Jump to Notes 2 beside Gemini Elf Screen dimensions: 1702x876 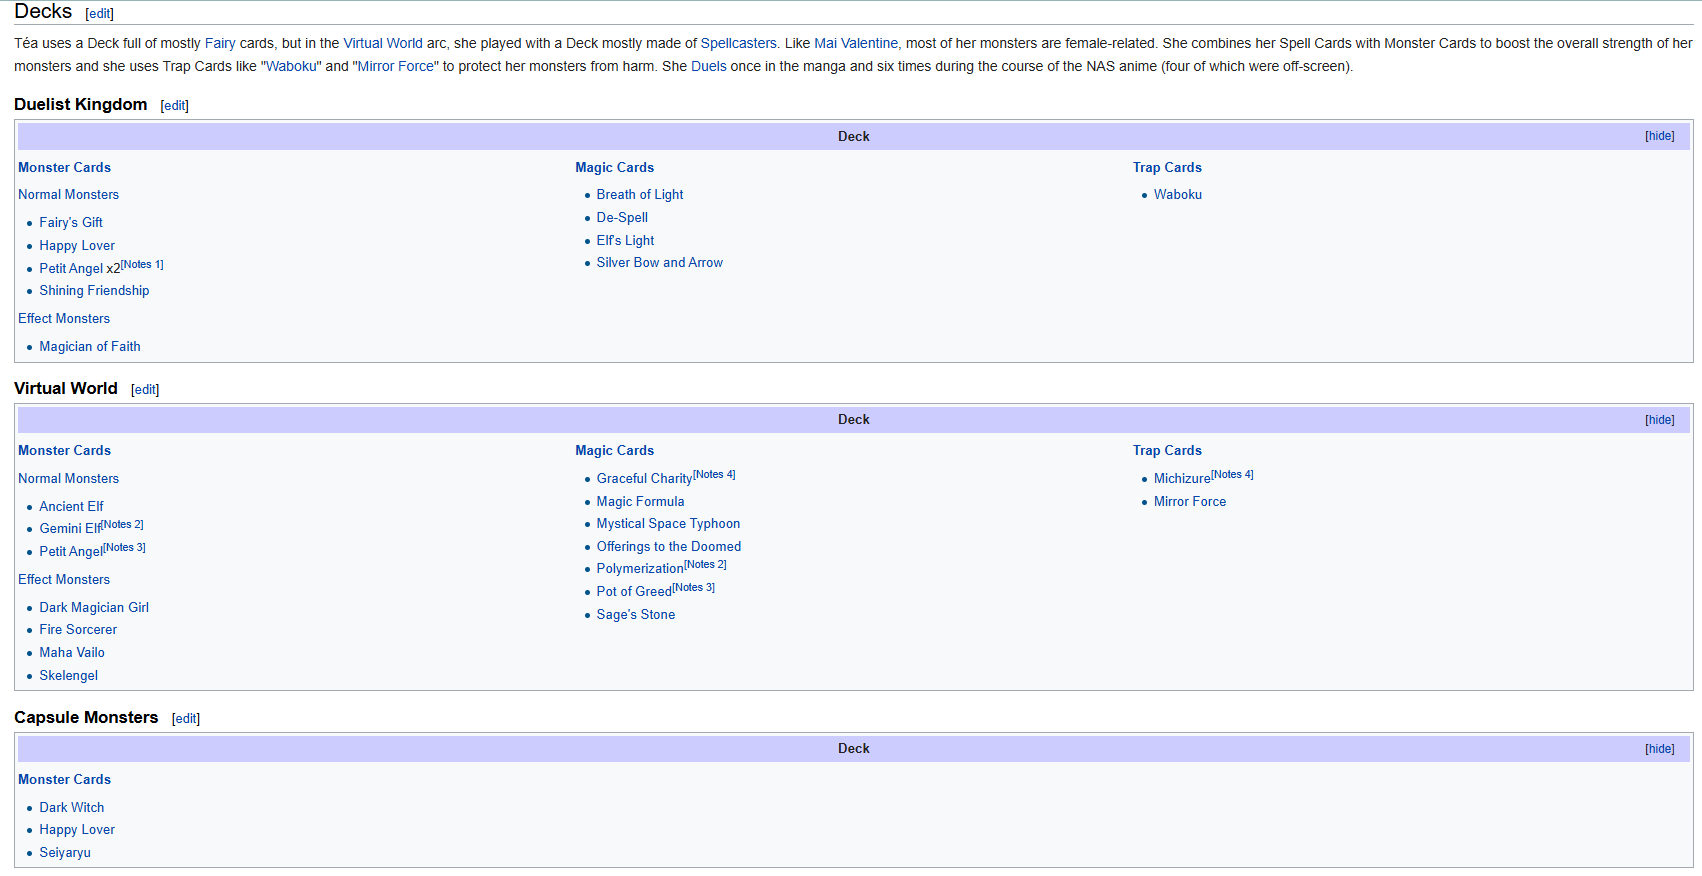click(122, 525)
